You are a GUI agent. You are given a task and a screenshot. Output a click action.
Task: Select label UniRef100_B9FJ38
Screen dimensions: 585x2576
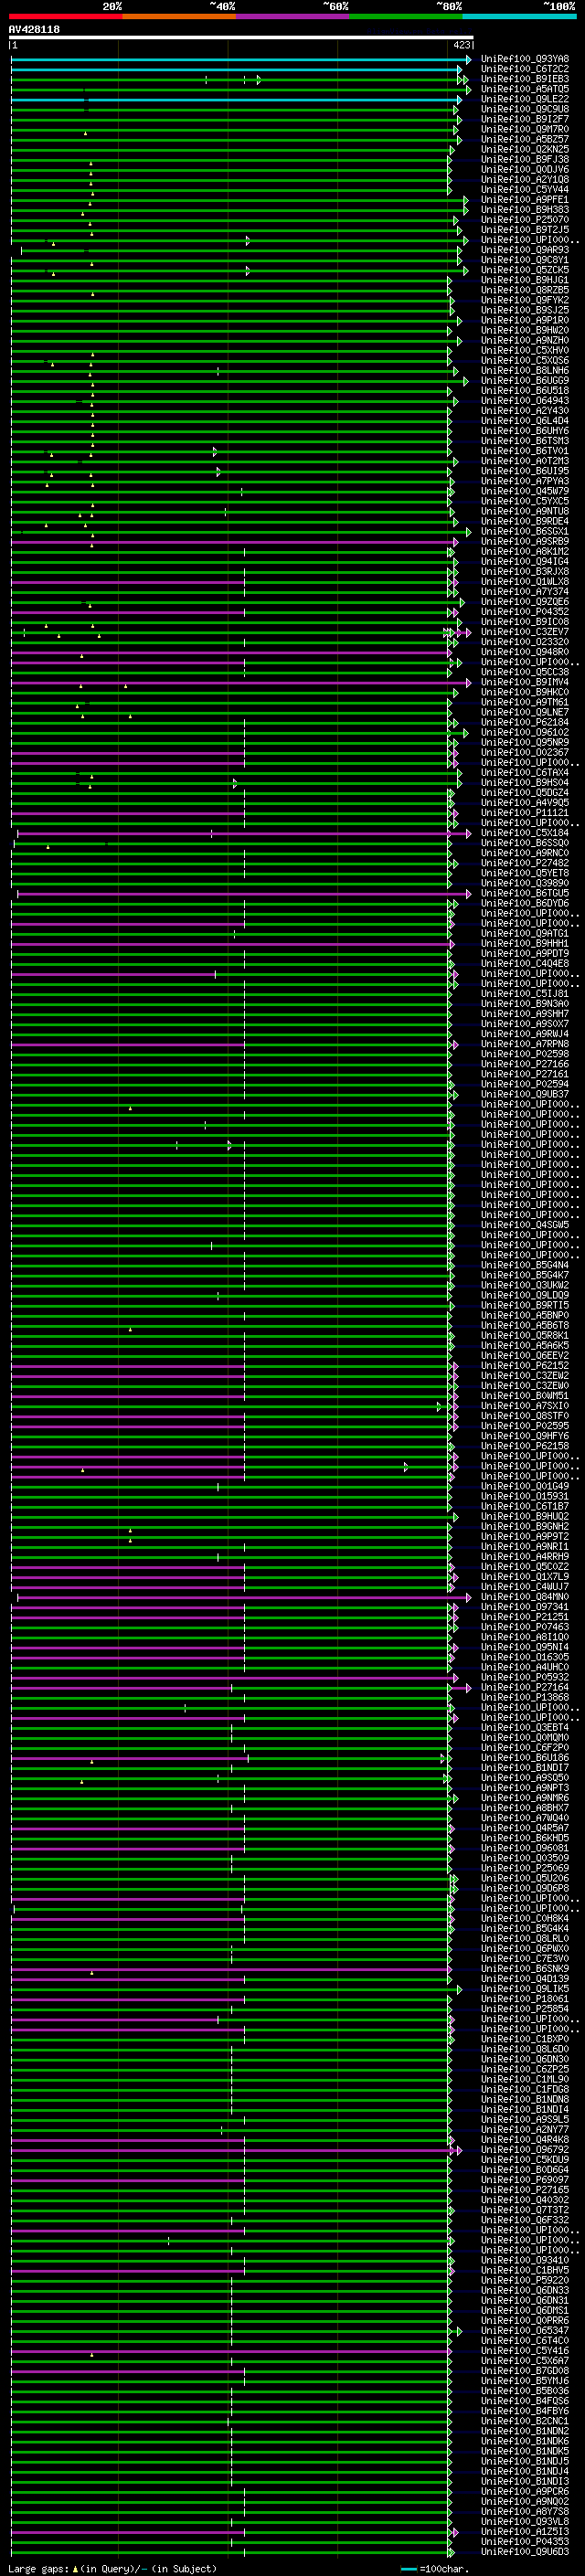(525, 159)
